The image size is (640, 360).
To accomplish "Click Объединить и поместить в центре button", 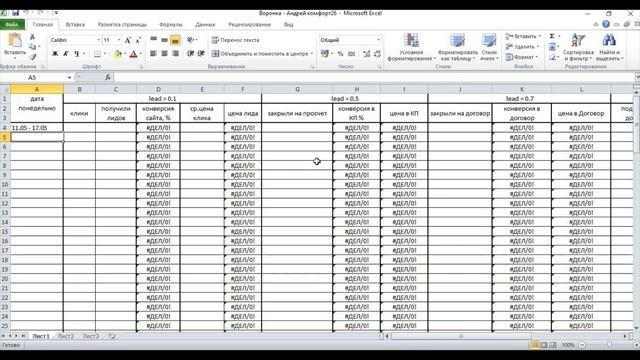I will (262, 53).
